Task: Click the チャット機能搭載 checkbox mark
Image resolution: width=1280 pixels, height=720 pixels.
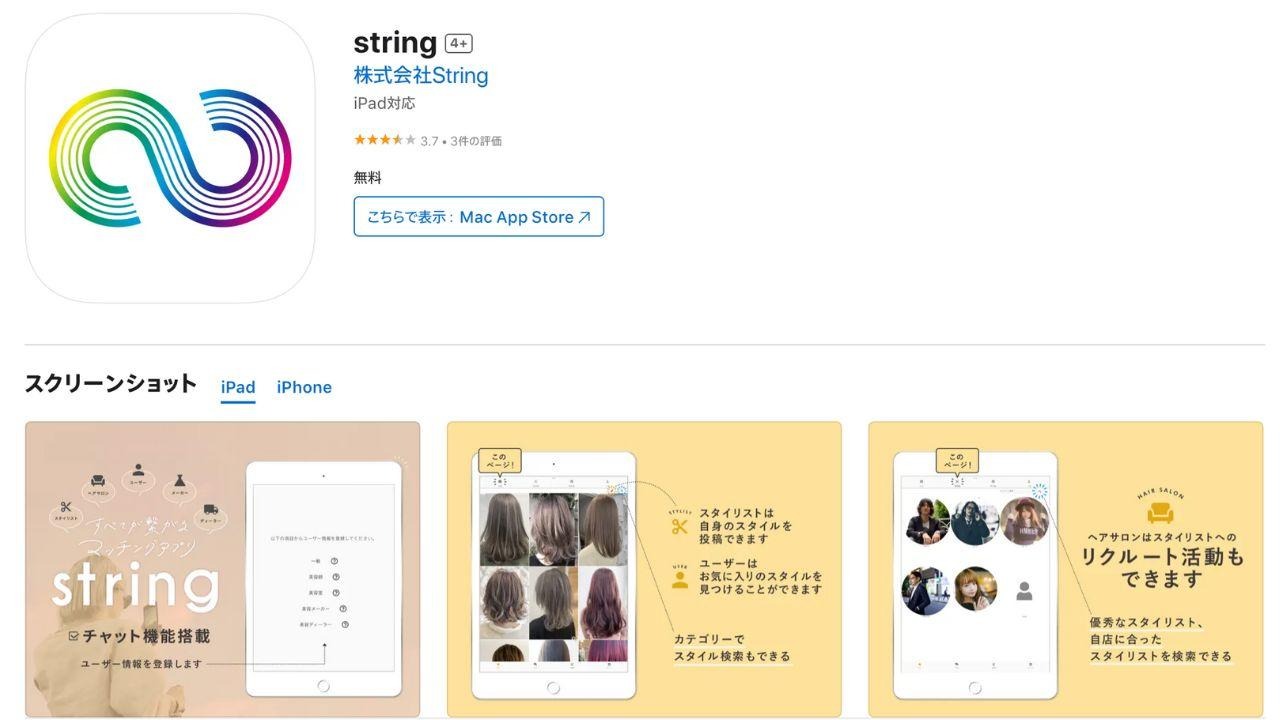Action: (x=73, y=636)
